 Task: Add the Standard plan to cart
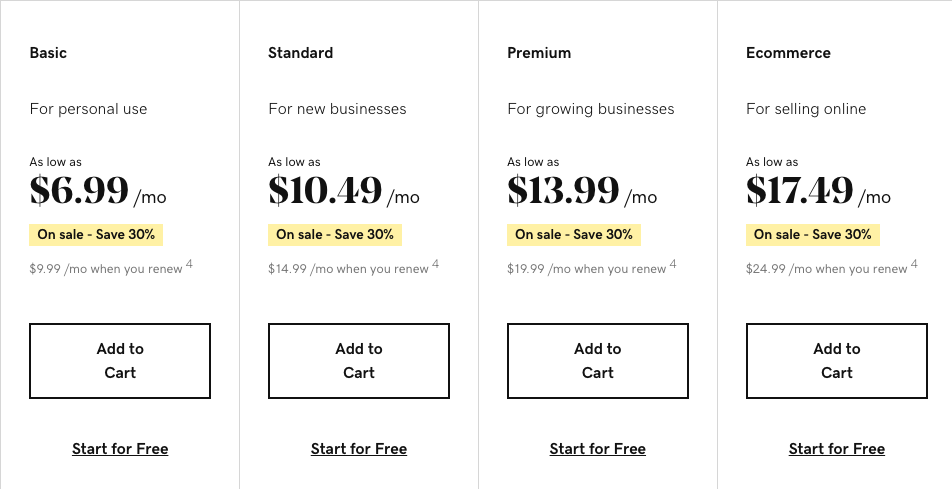click(359, 361)
